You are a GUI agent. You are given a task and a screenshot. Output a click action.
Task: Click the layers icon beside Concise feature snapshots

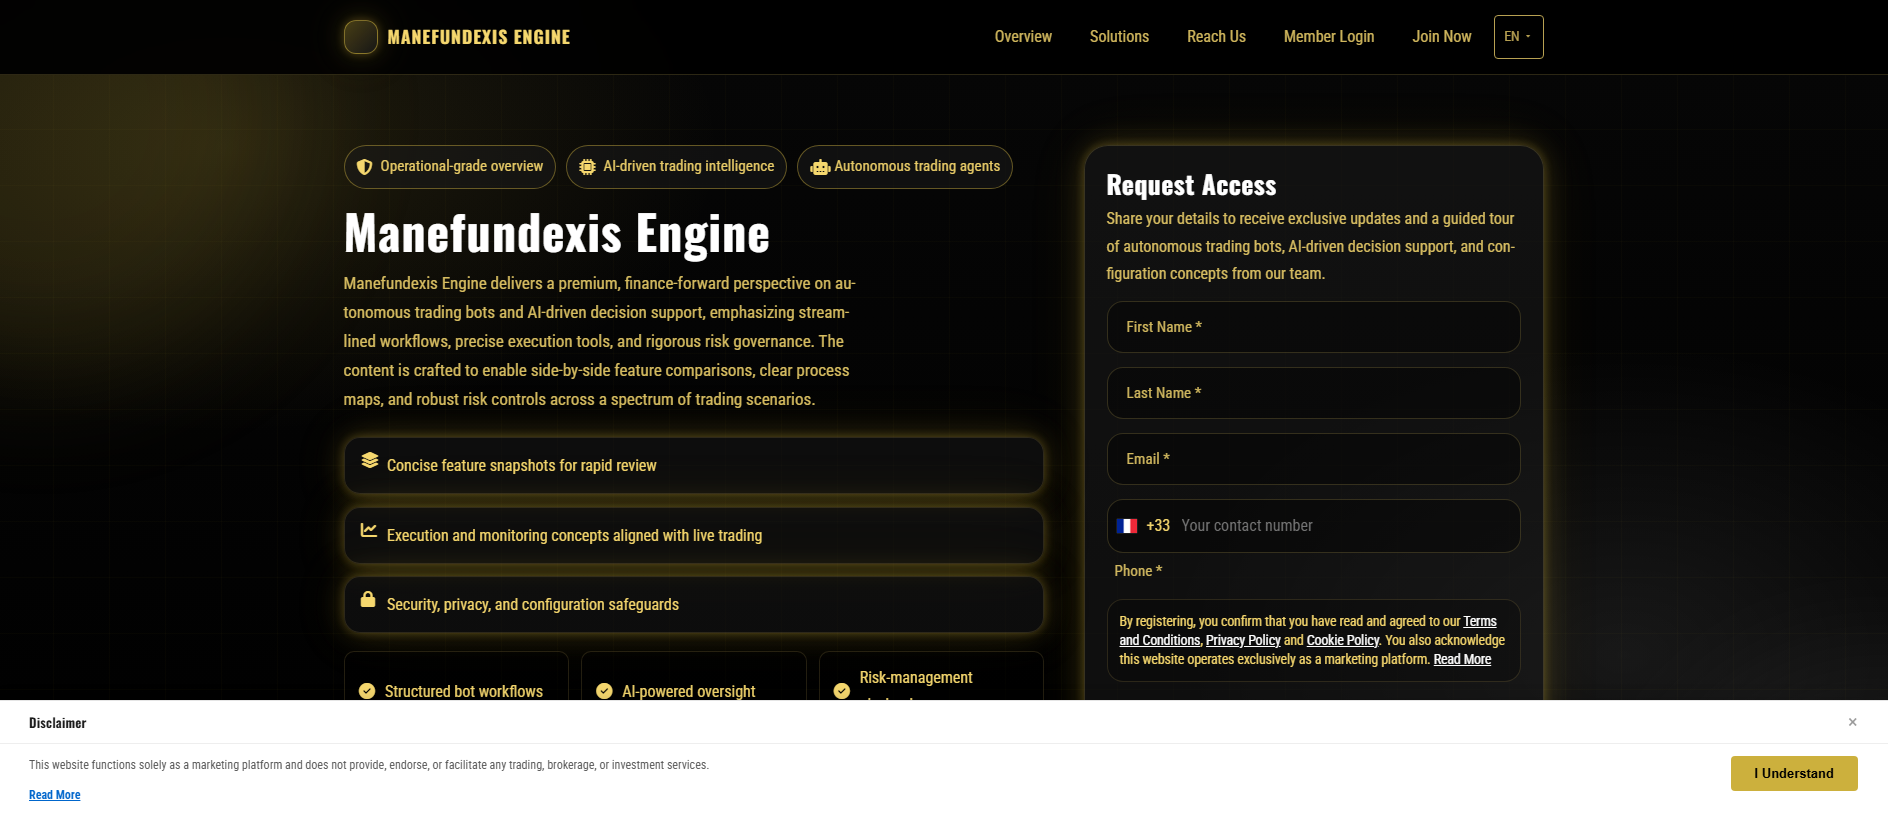[x=370, y=460]
